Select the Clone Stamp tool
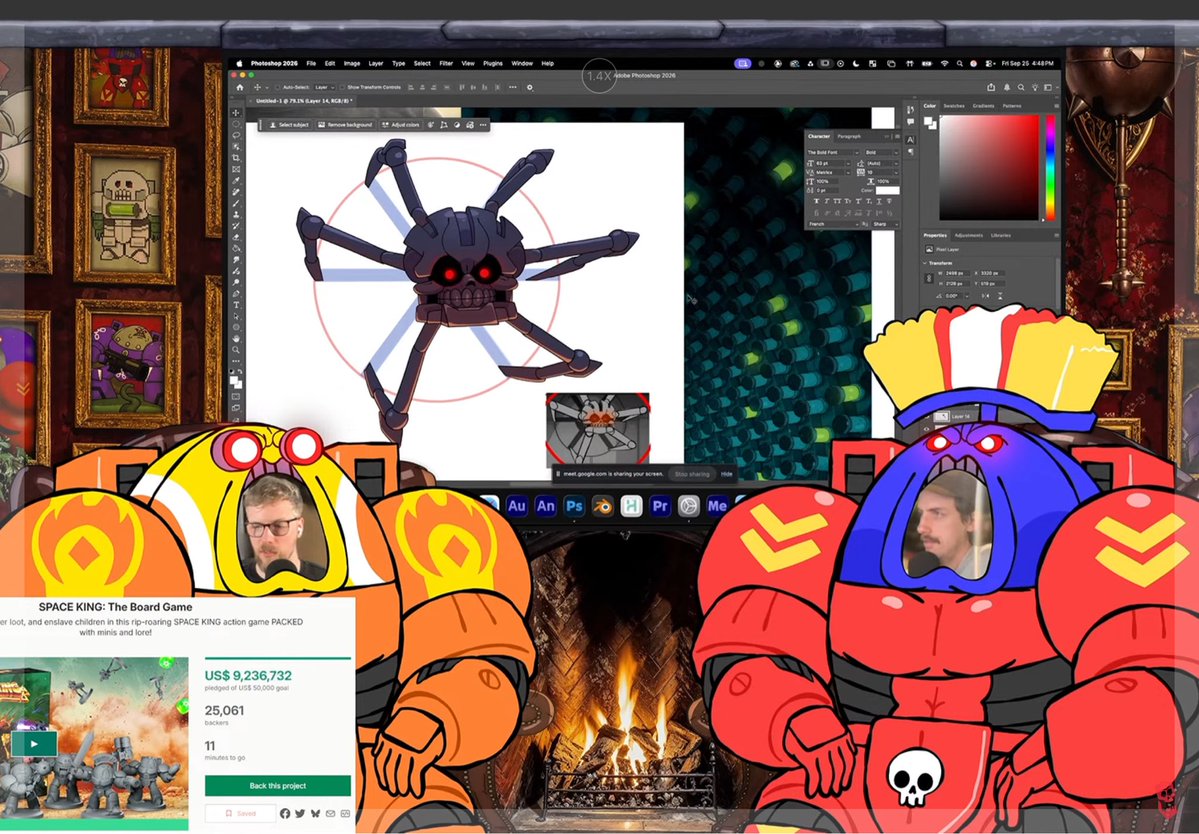The image size is (1199, 834). (236, 214)
